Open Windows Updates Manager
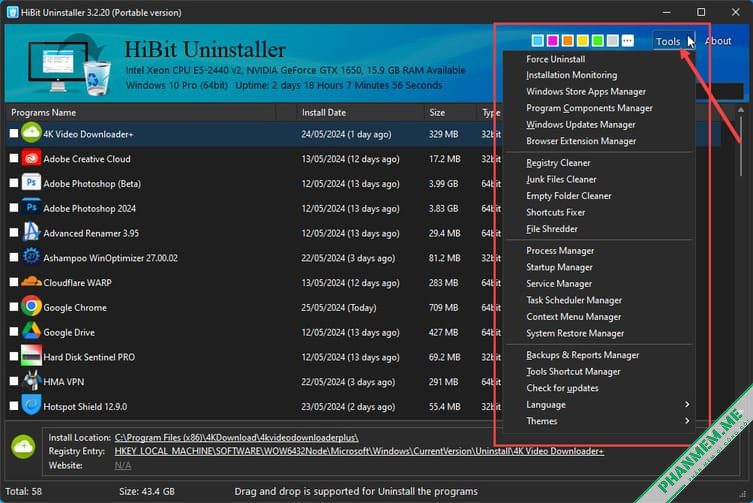 (x=599, y=124)
